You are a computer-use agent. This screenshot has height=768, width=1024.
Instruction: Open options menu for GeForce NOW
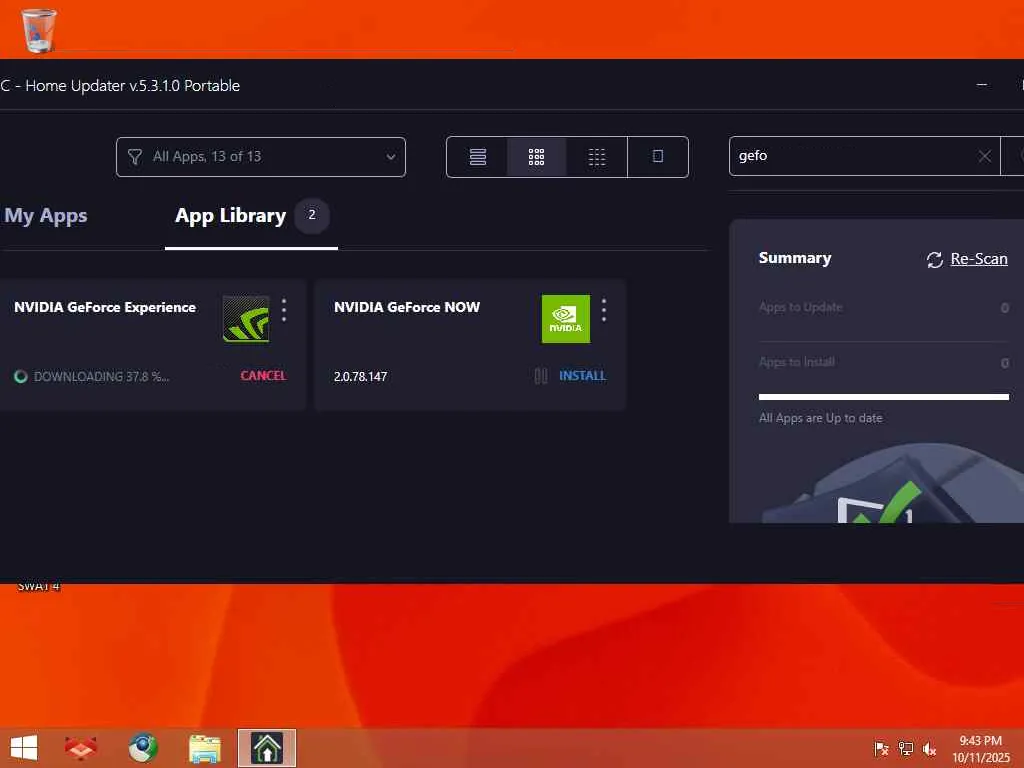(x=604, y=310)
